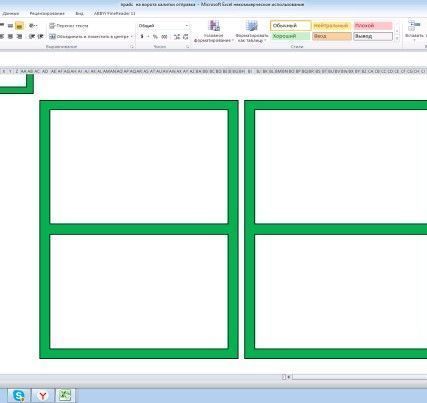Image resolution: width=427 pixels, height=403 pixels.
Task: Open the ABBYY FineReader 11 tab
Action: (x=115, y=14)
